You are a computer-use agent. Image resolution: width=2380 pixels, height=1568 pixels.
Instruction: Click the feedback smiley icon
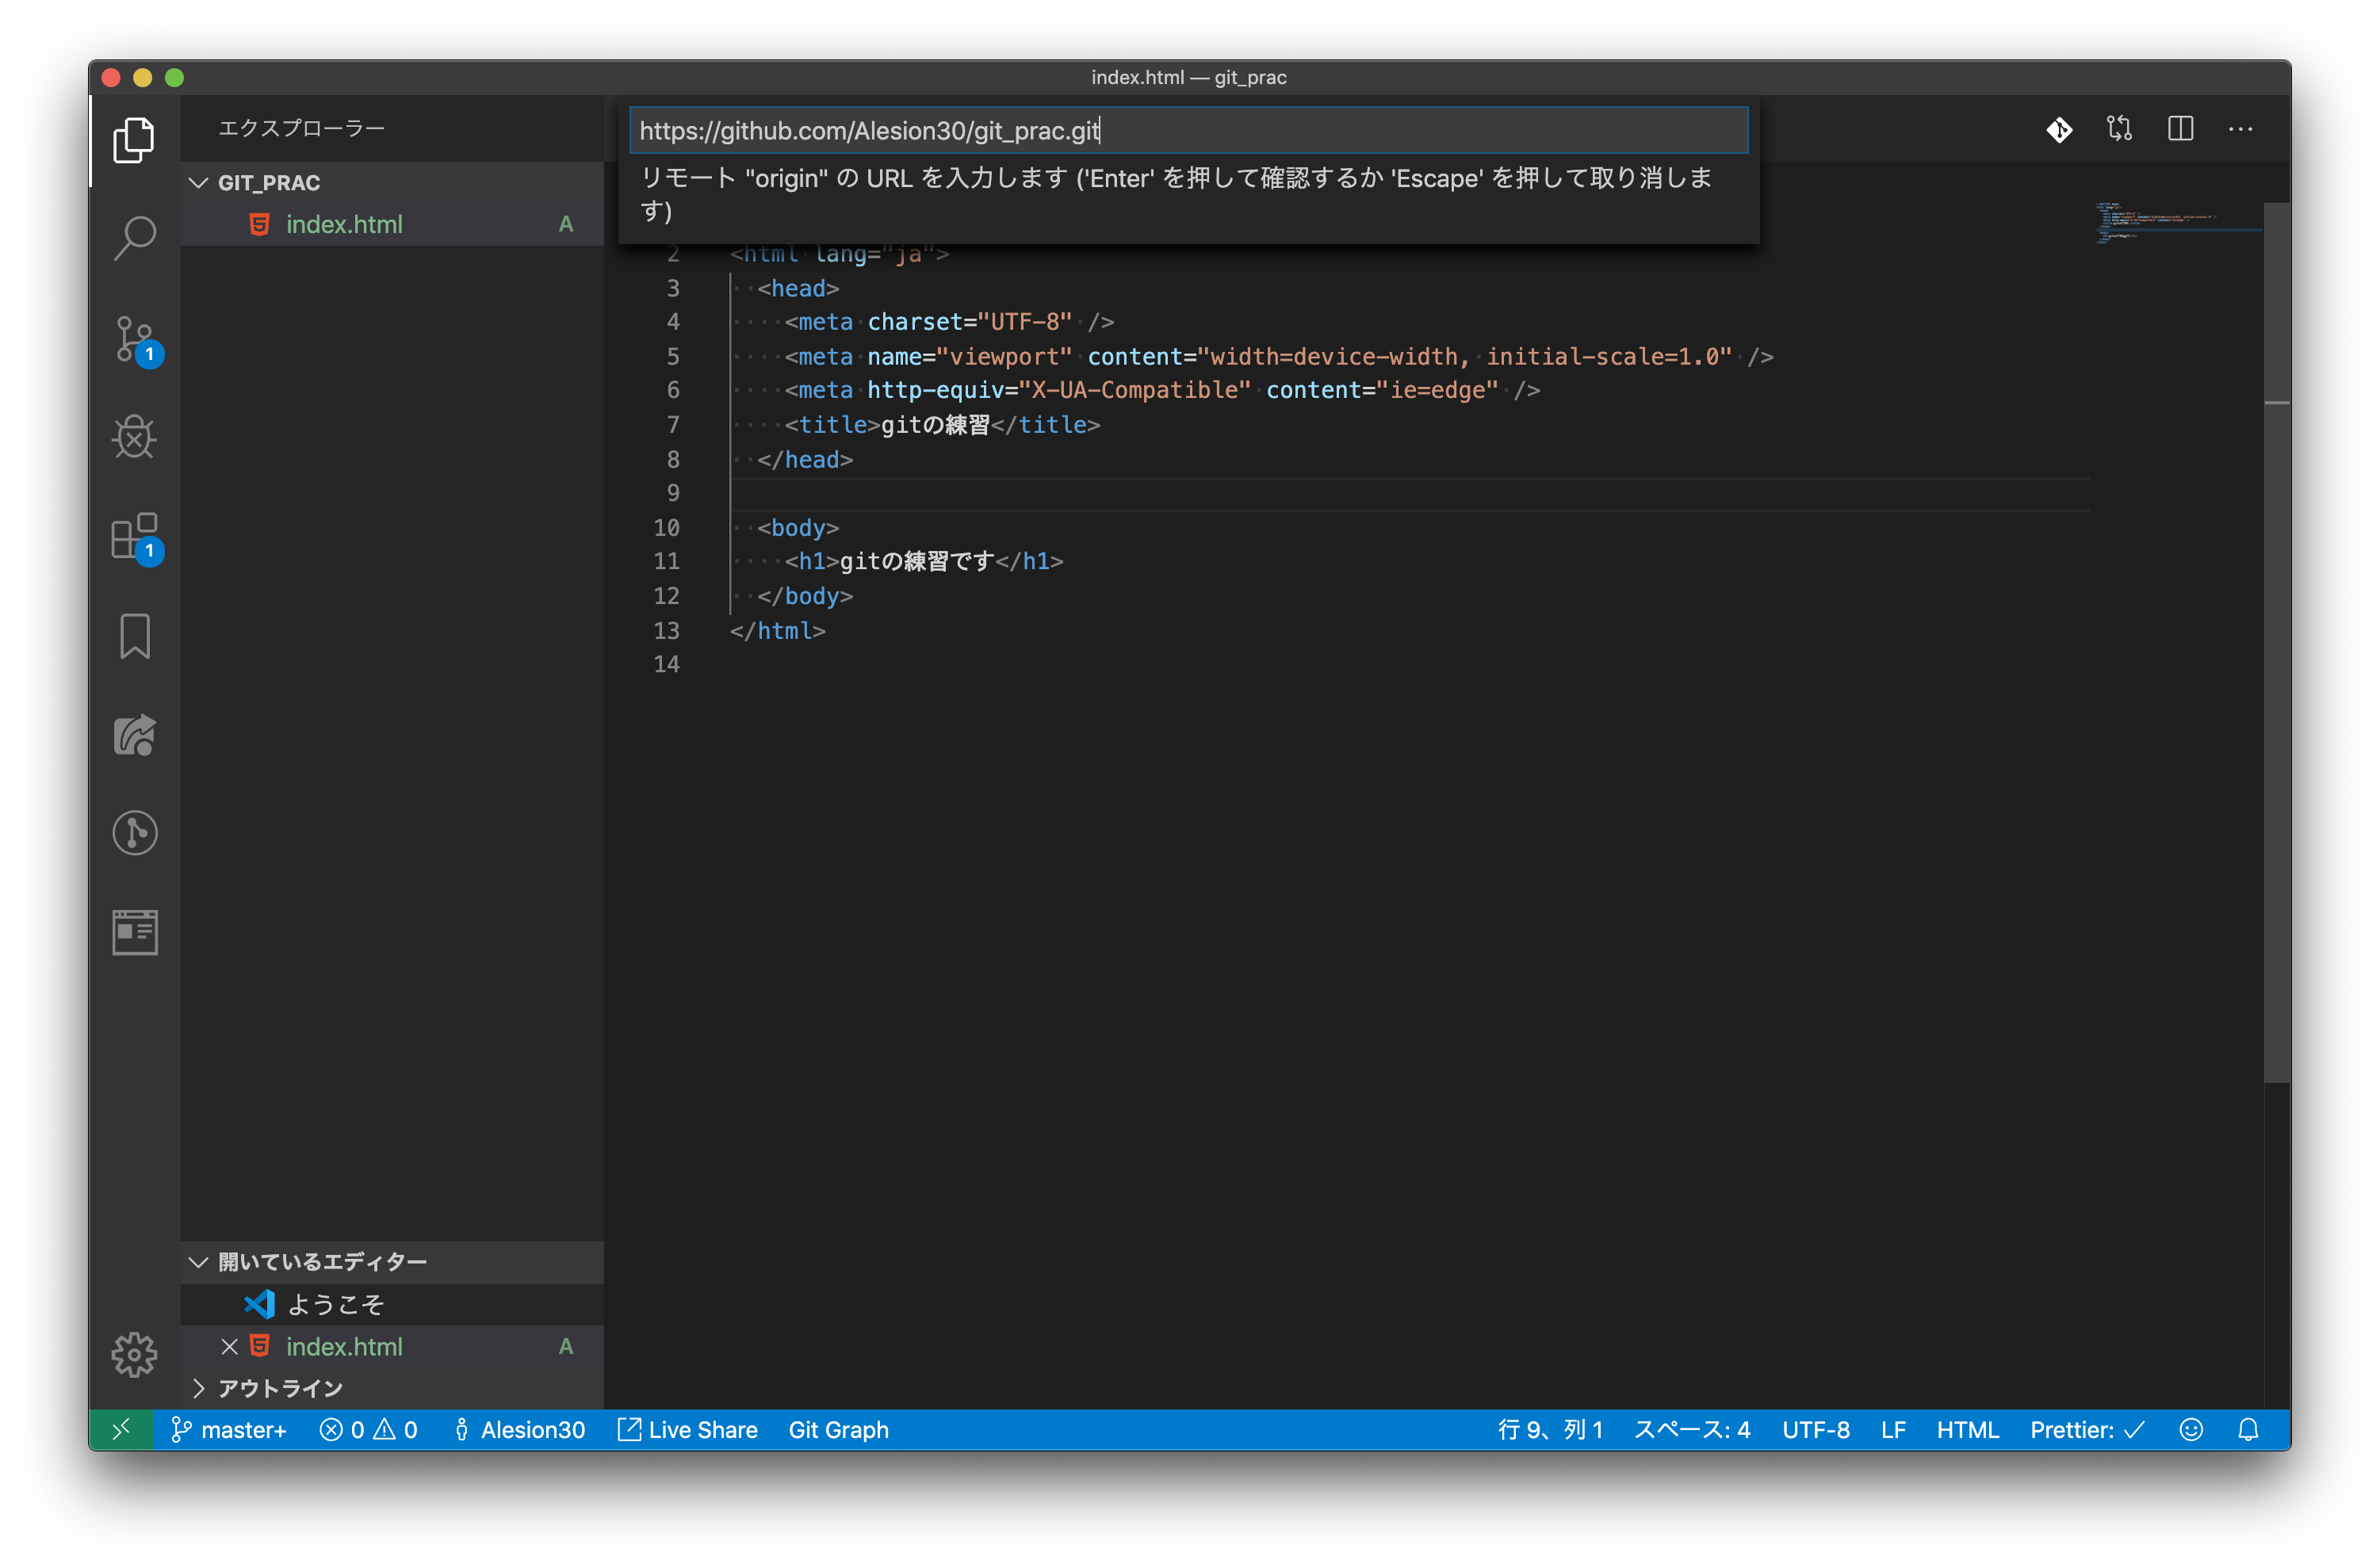[x=2191, y=1430]
